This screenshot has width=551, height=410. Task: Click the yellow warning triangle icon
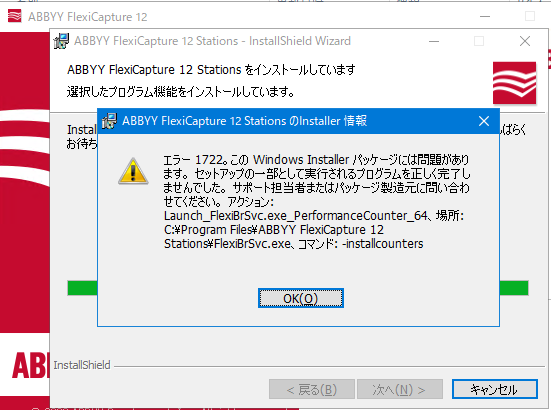133,171
